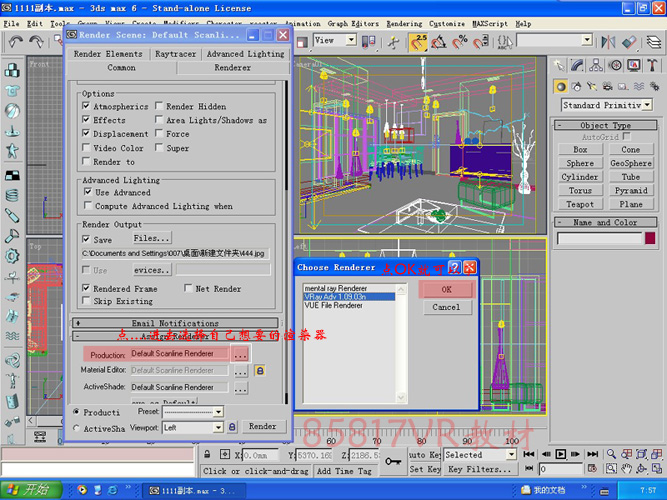Switch to the Utilities hammer panel
This screenshot has height=500, width=667.
(x=652, y=65)
